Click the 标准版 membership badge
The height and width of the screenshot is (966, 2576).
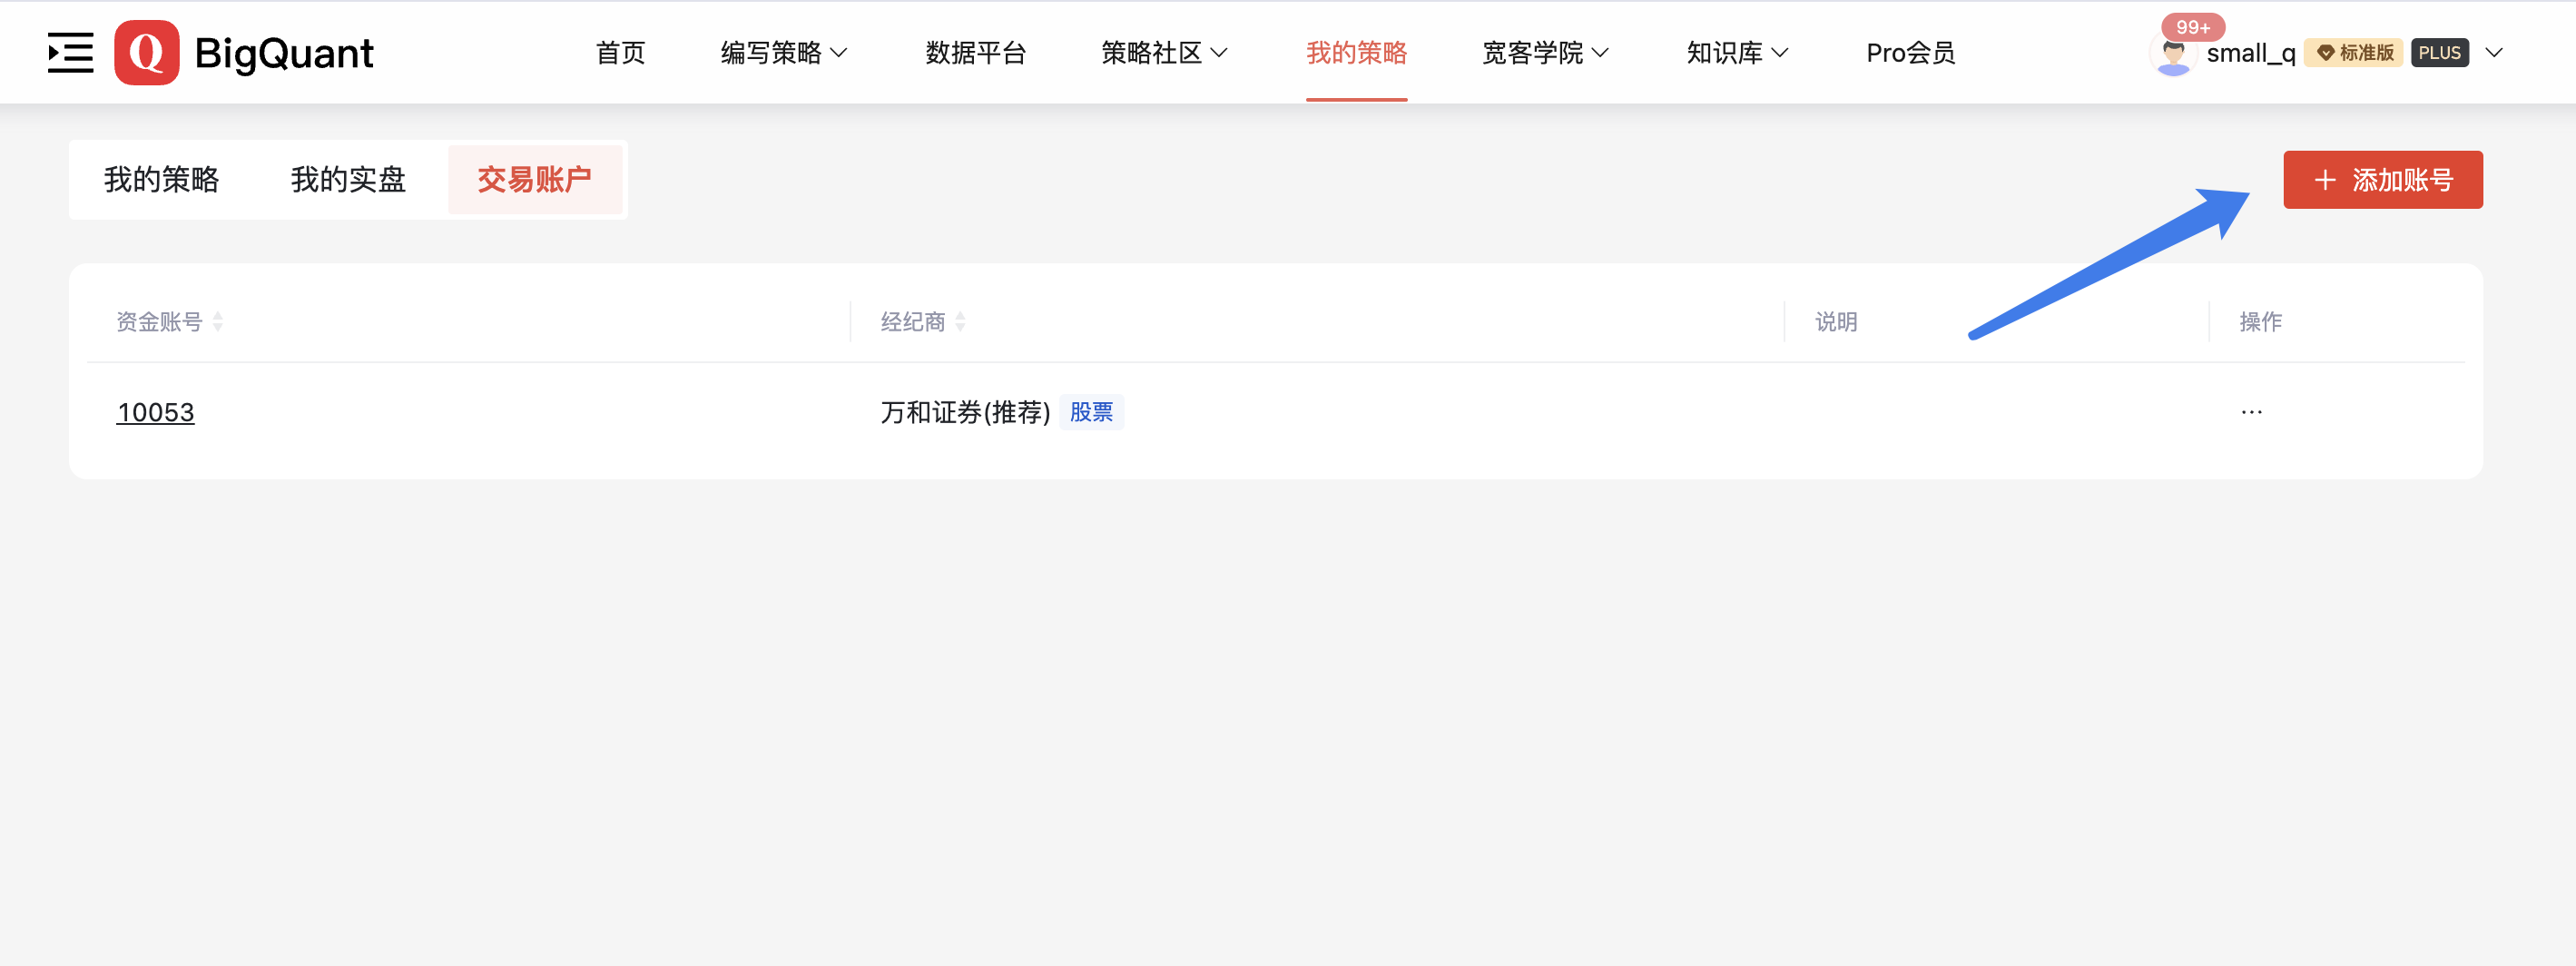[x=2354, y=53]
